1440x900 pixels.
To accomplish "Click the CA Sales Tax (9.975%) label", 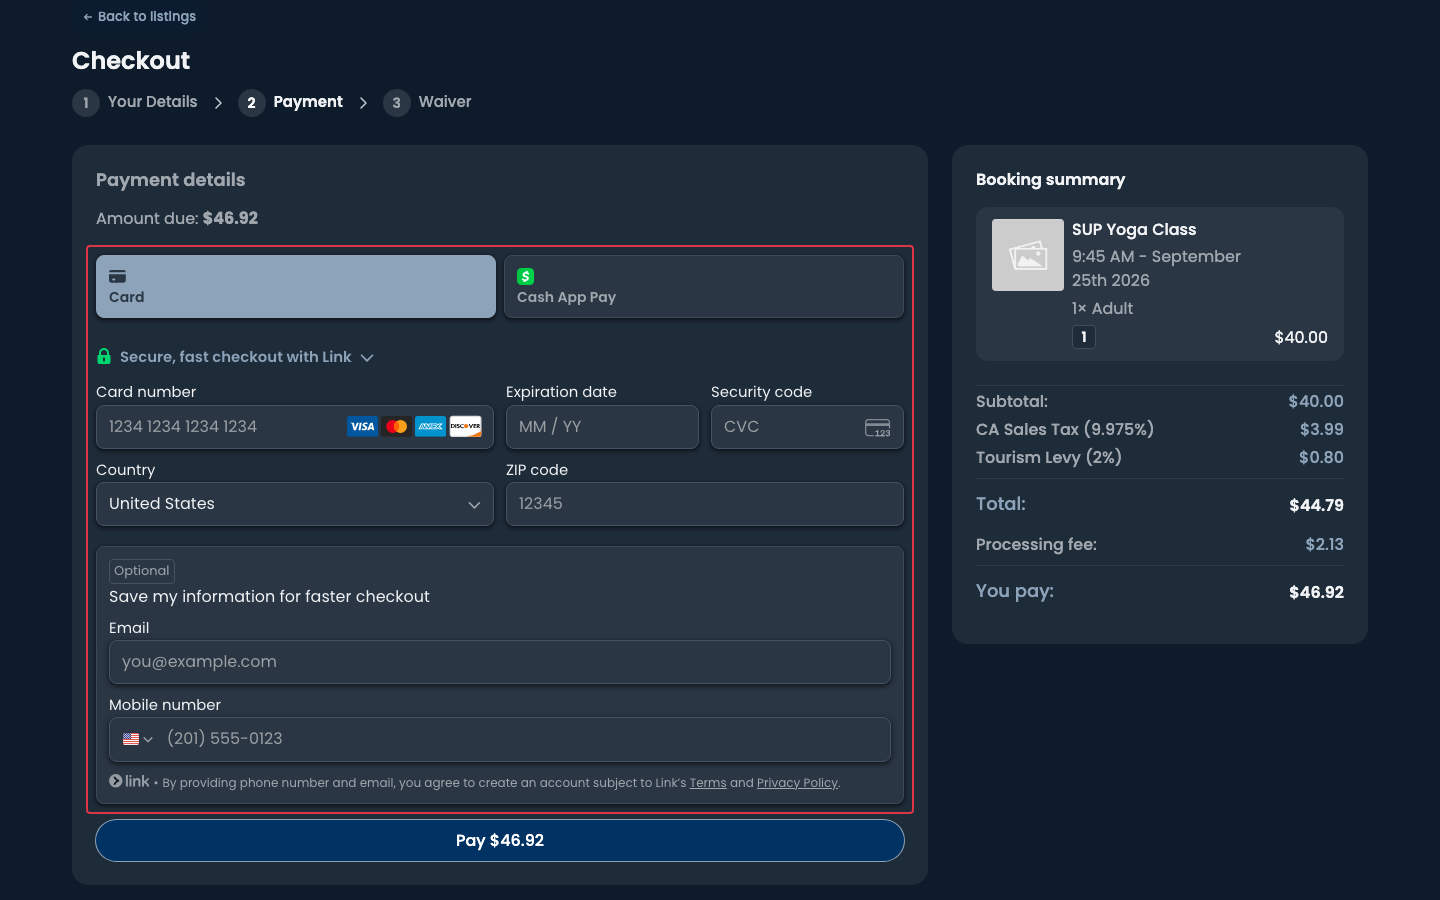I will [x=1065, y=429].
